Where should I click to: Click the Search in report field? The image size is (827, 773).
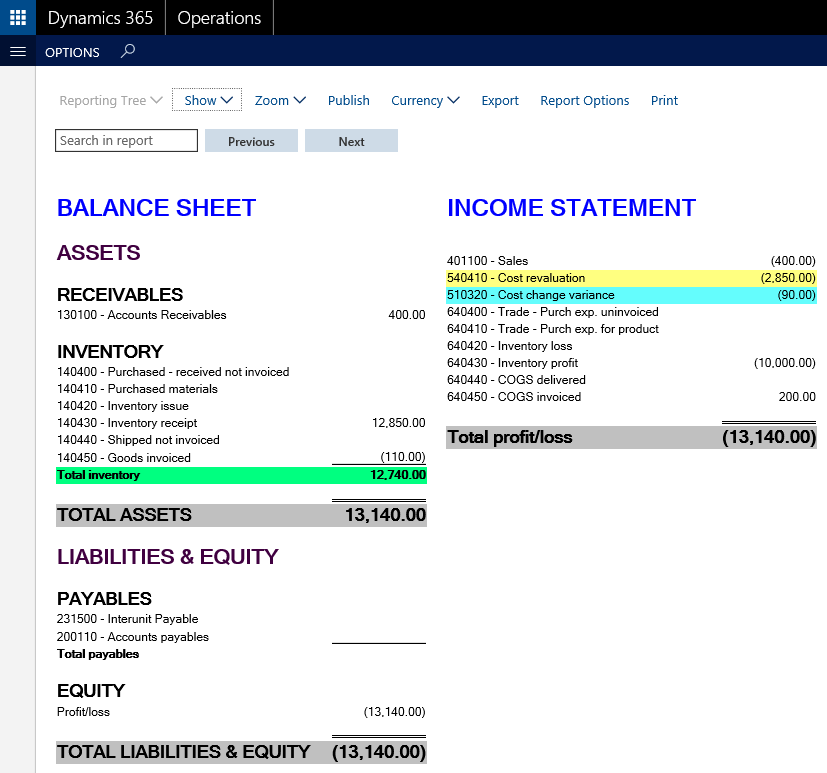(126, 141)
